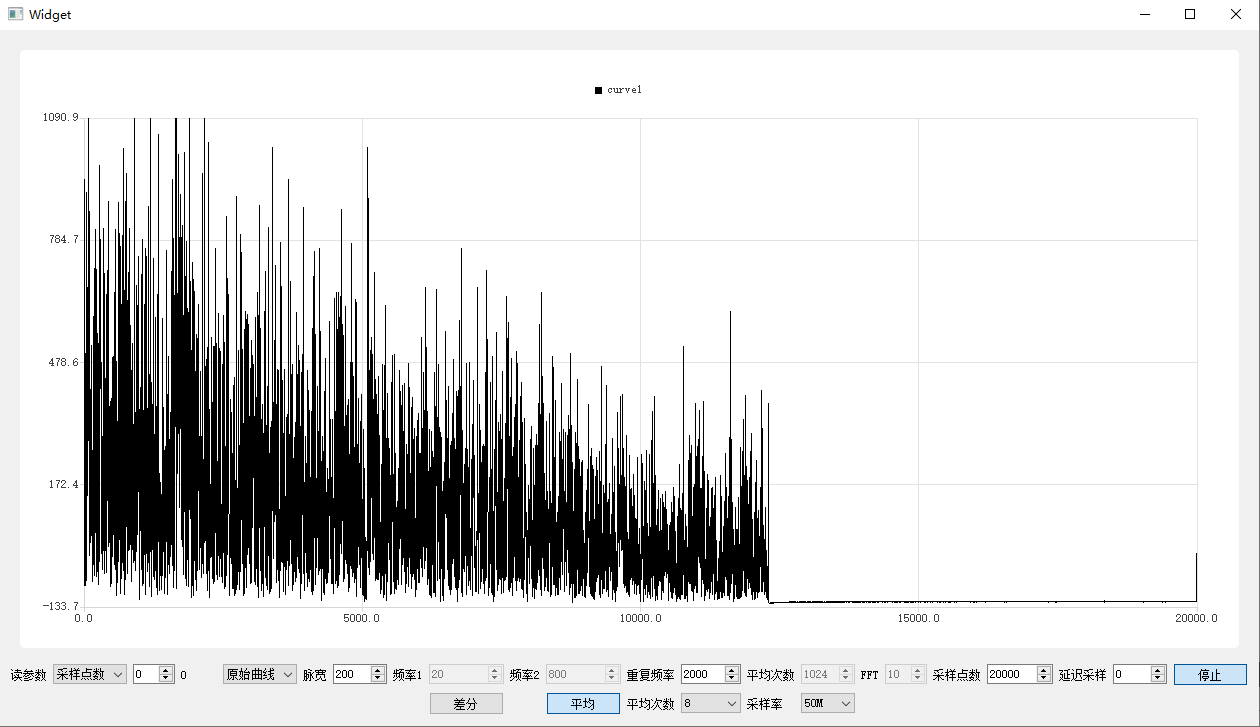This screenshot has height=727, width=1260.
Task: Click the y-axis label 784.7
Action: coord(63,240)
